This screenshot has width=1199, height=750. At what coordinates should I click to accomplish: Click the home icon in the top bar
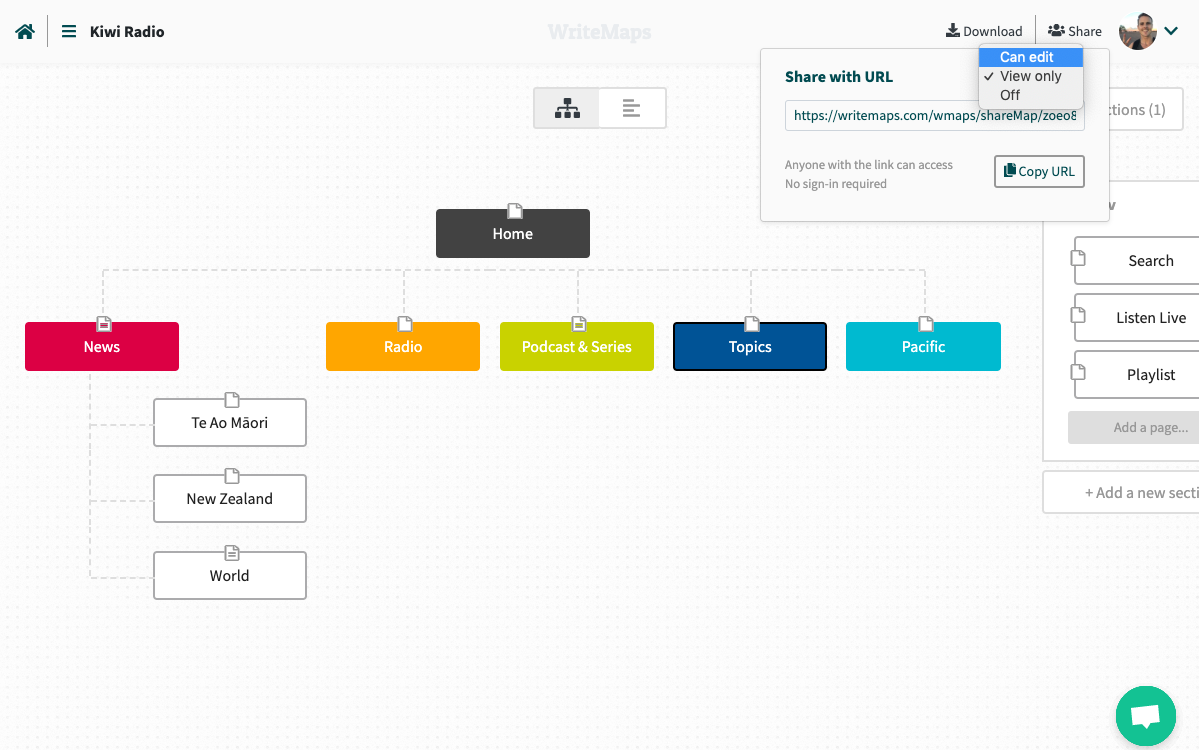click(x=23, y=30)
